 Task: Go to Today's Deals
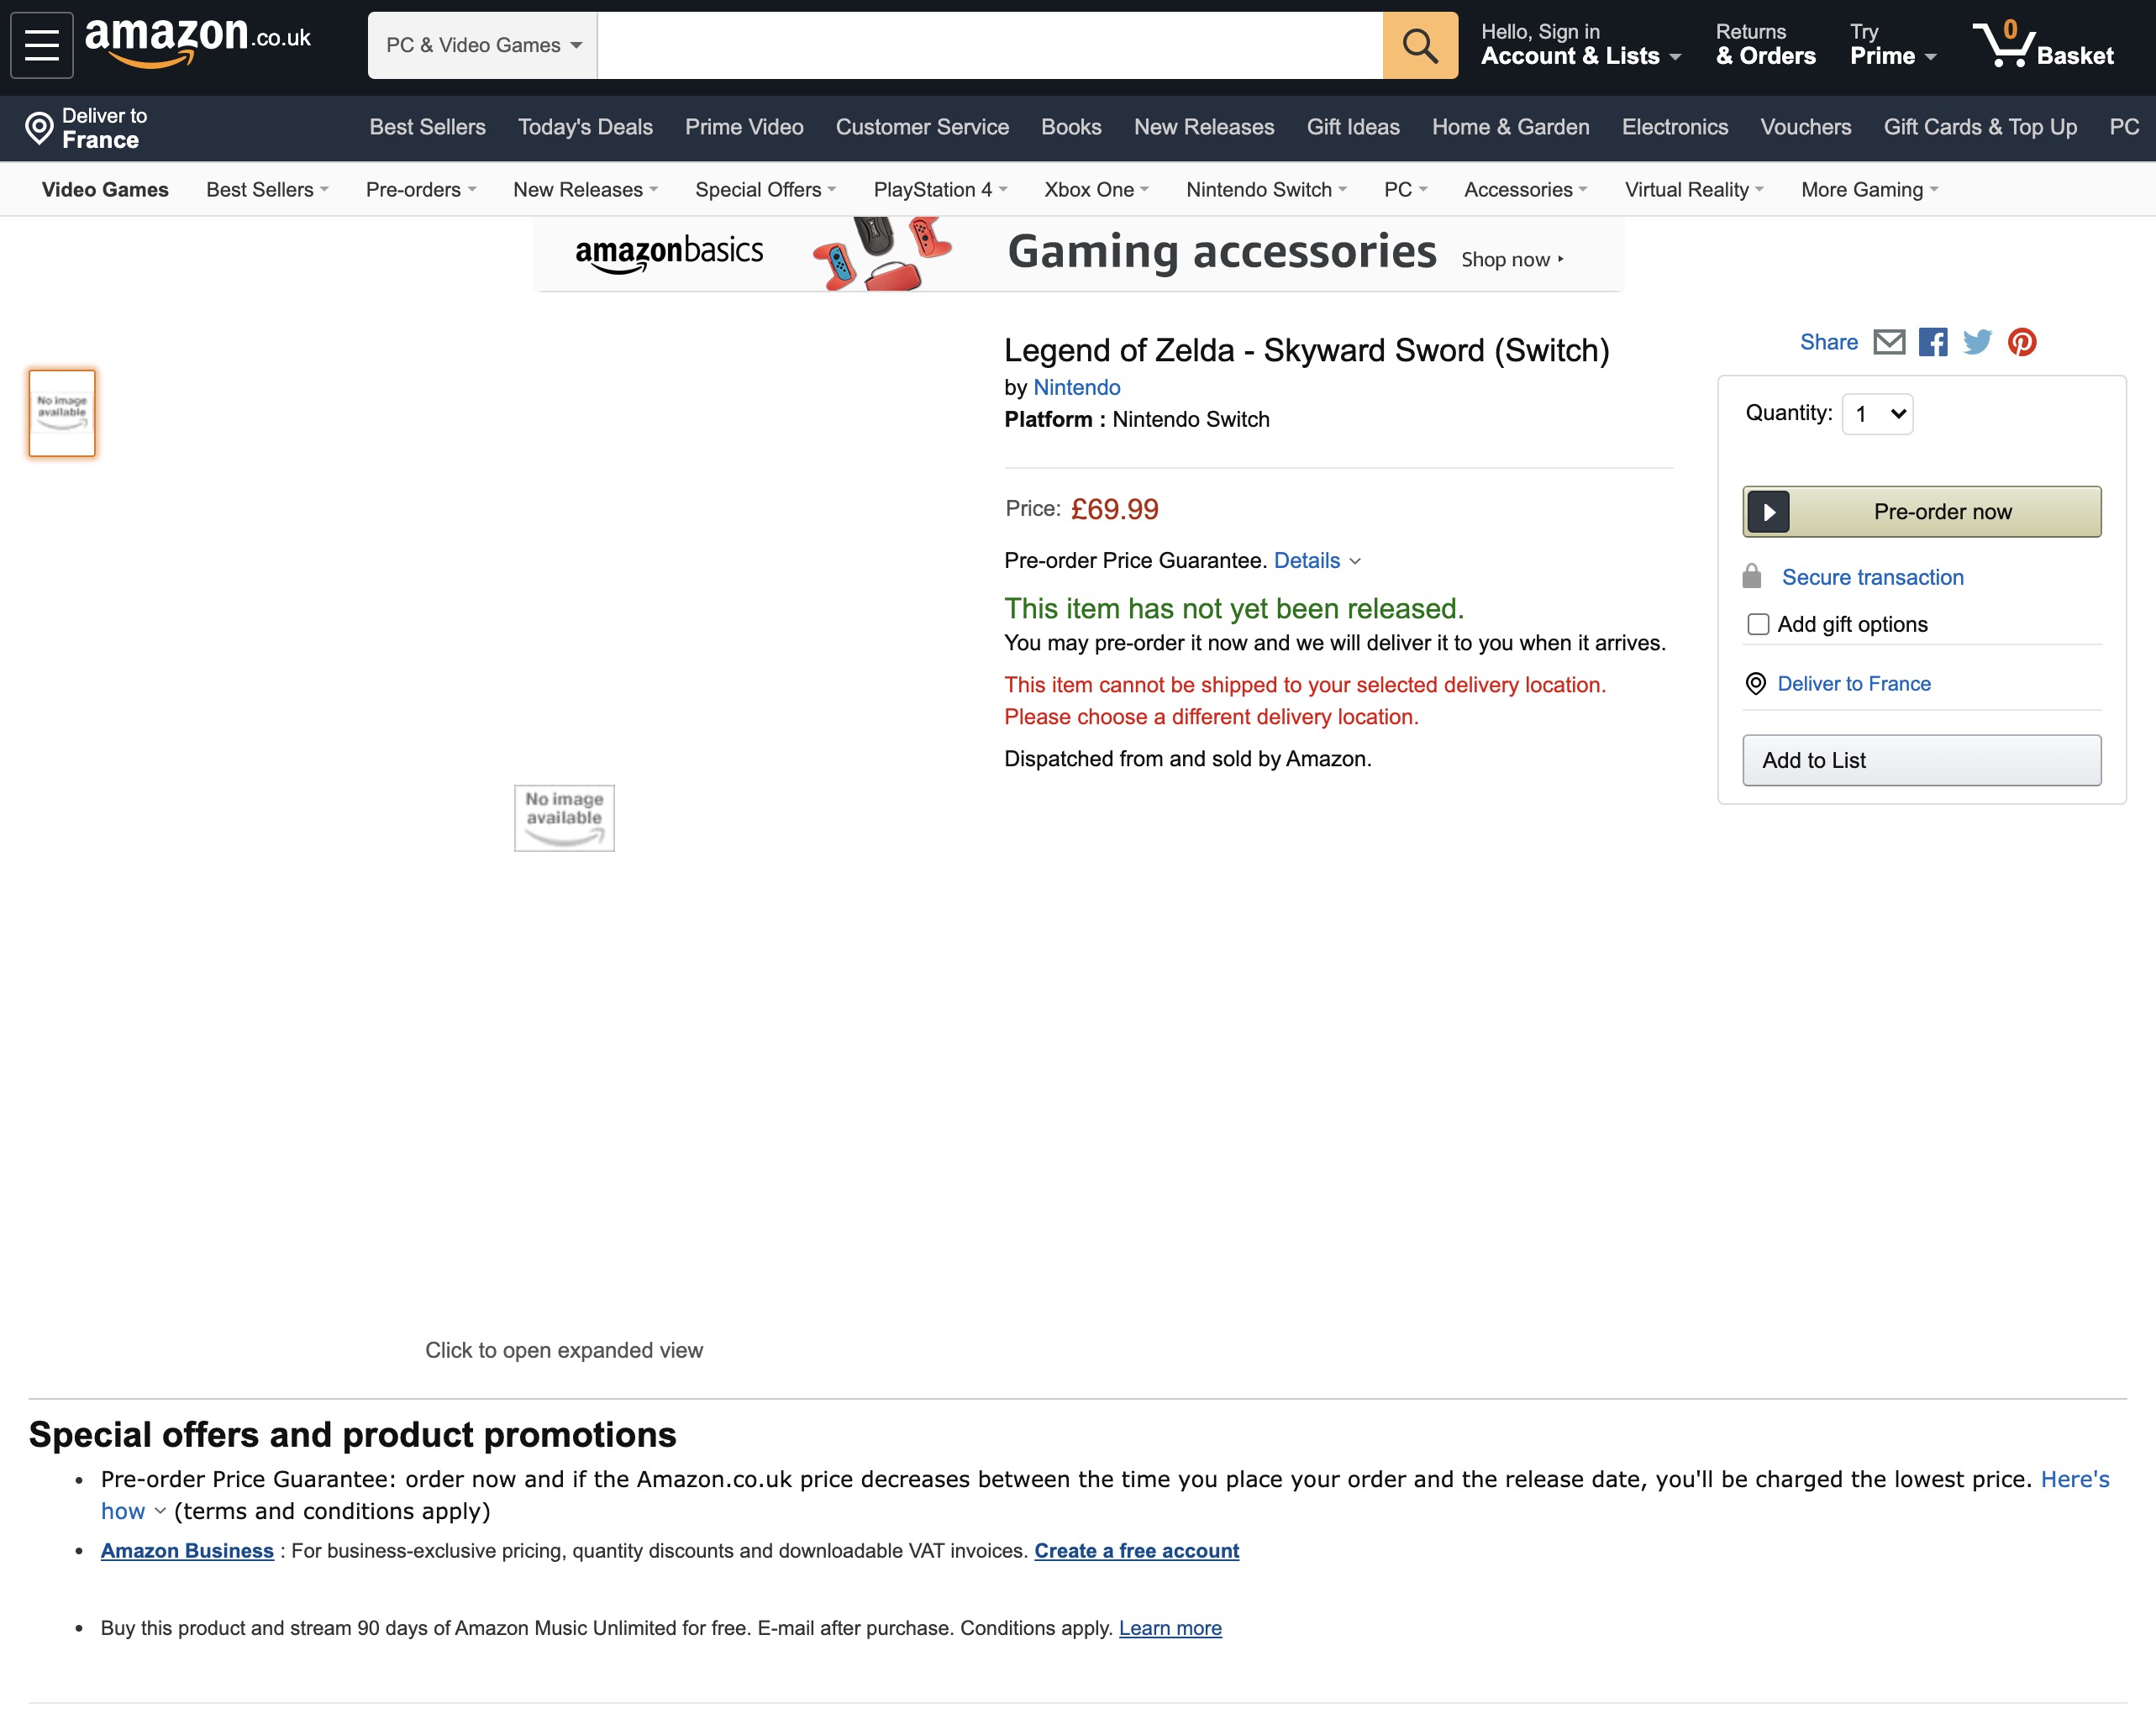coord(585,127)
